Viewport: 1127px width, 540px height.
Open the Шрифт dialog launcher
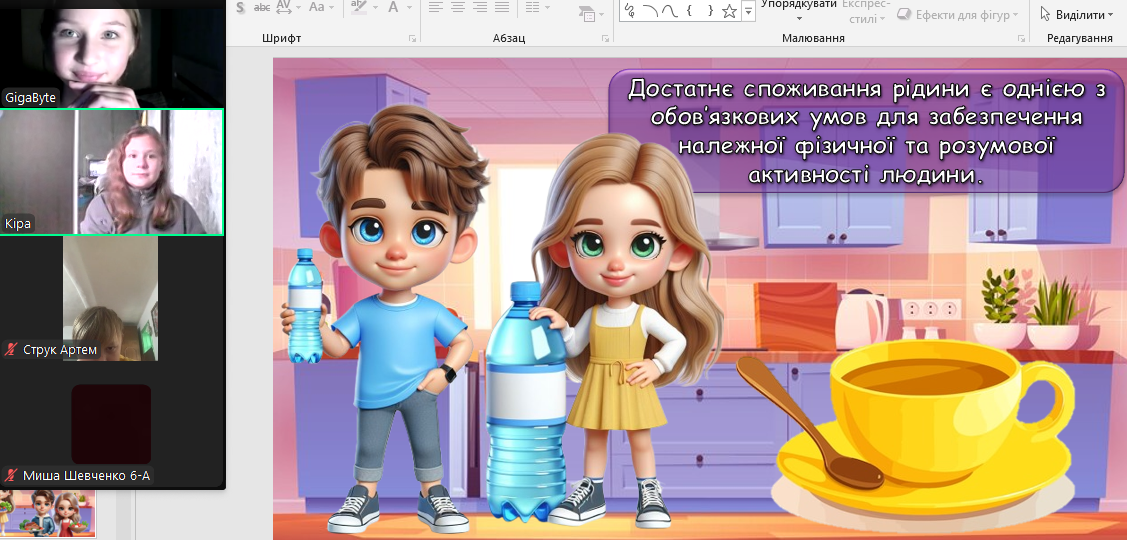coord(412,38)
